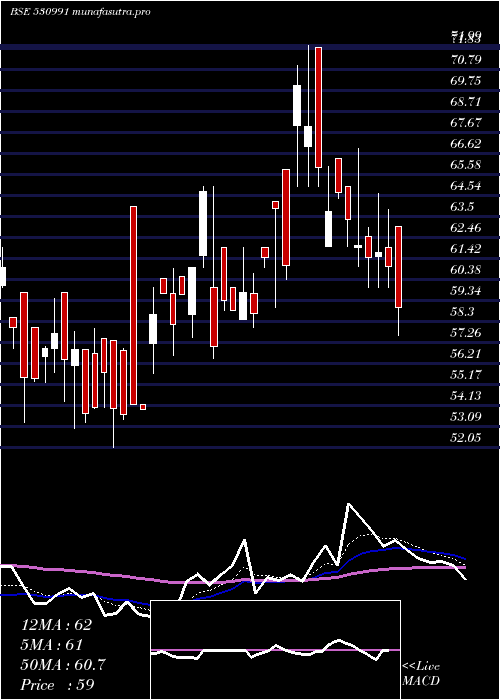The width and height of the screenshot is (500, 700).
Task: Click the 61.42 price axis label
Action: tap(467, 248)
